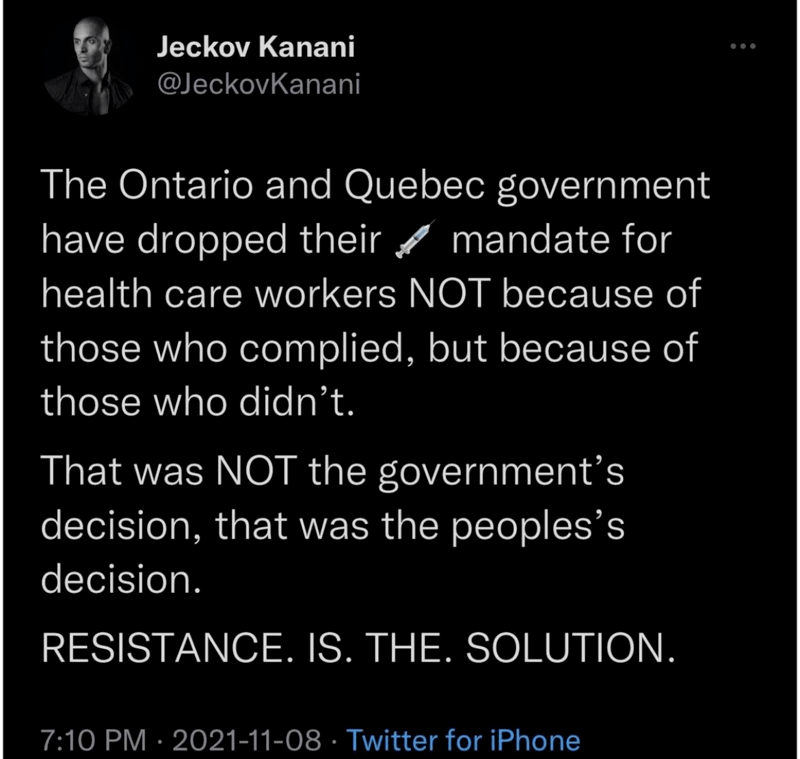Open the tweet's more options menu
Image resolution: width=800 pixels, height=759 pixels.
click(x=740, y=47)
